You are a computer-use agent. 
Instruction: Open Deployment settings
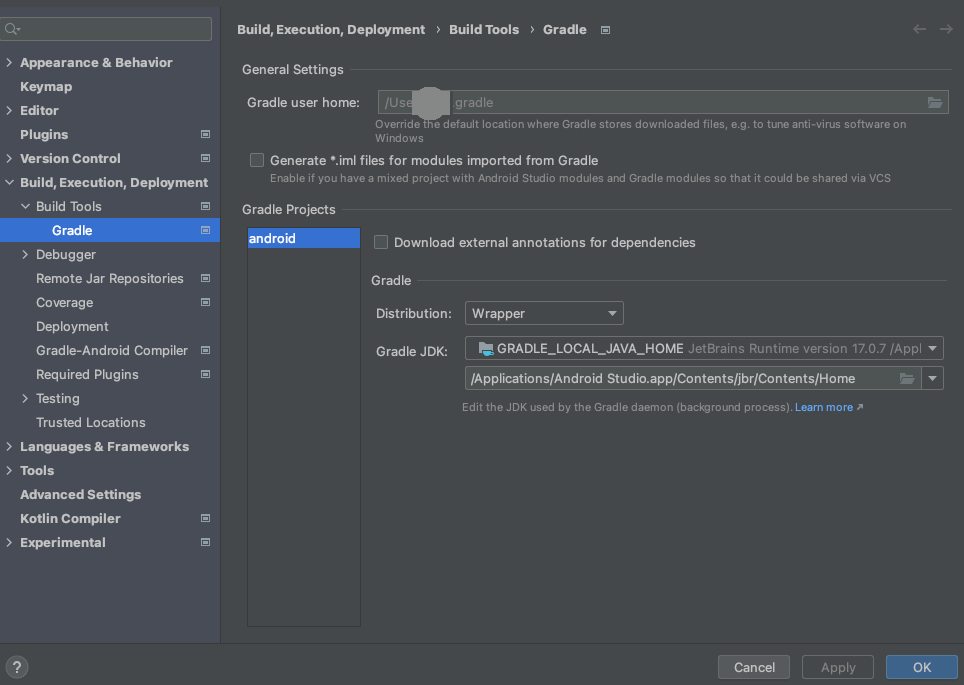[72, 327]
